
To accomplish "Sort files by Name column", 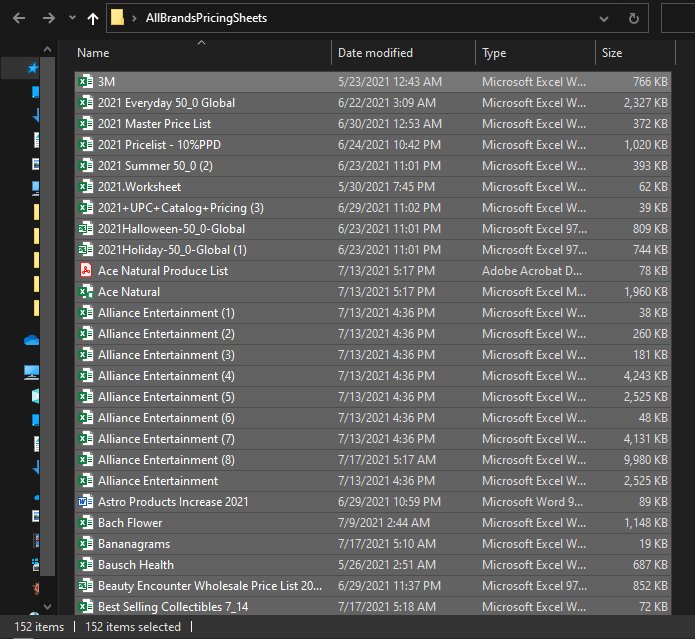I will [x=202, y=53].
